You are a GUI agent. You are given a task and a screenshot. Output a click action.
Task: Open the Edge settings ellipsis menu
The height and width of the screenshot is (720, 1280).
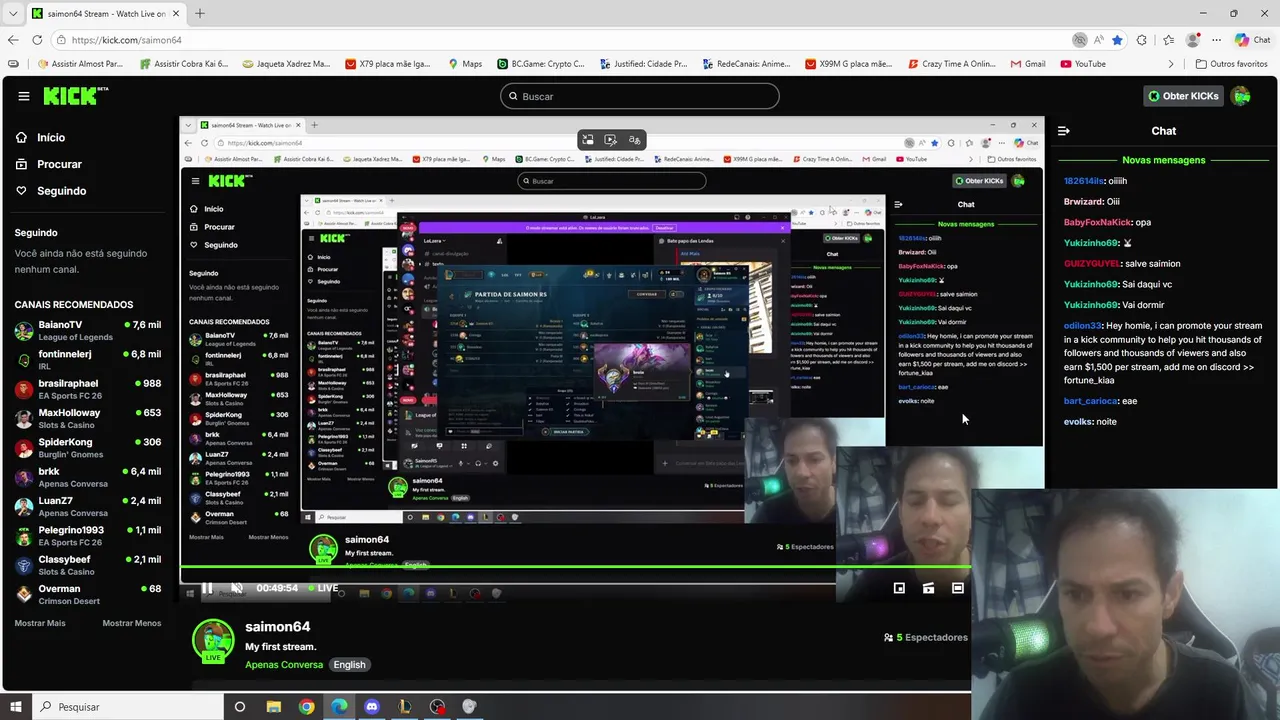(x=1216, y=40)
